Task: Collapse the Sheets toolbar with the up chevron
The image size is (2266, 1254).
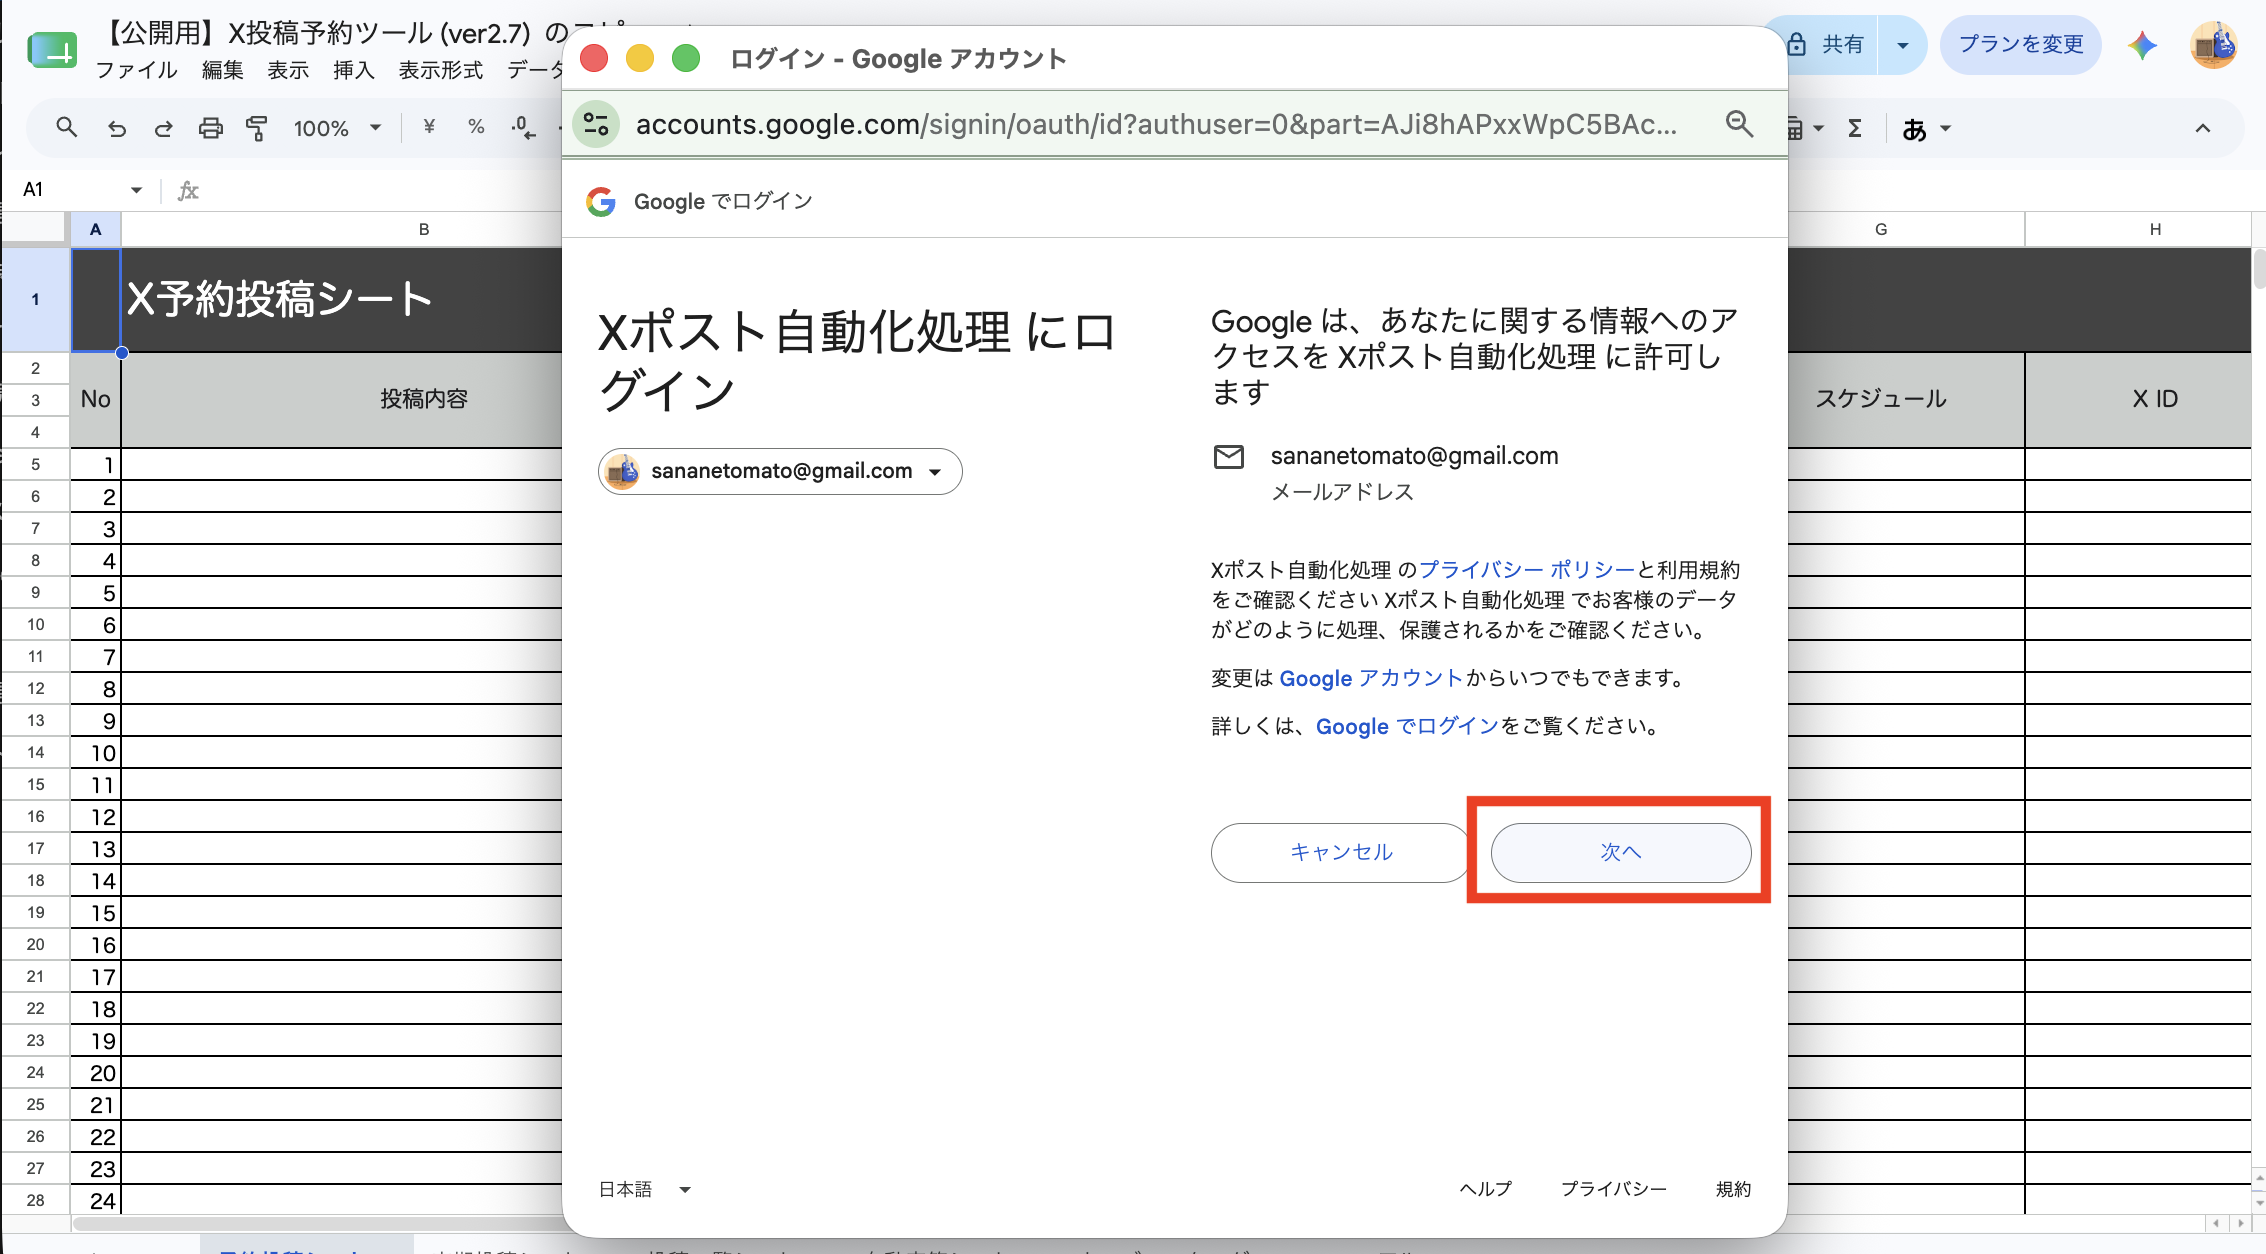Action: tap(2203, 128)
